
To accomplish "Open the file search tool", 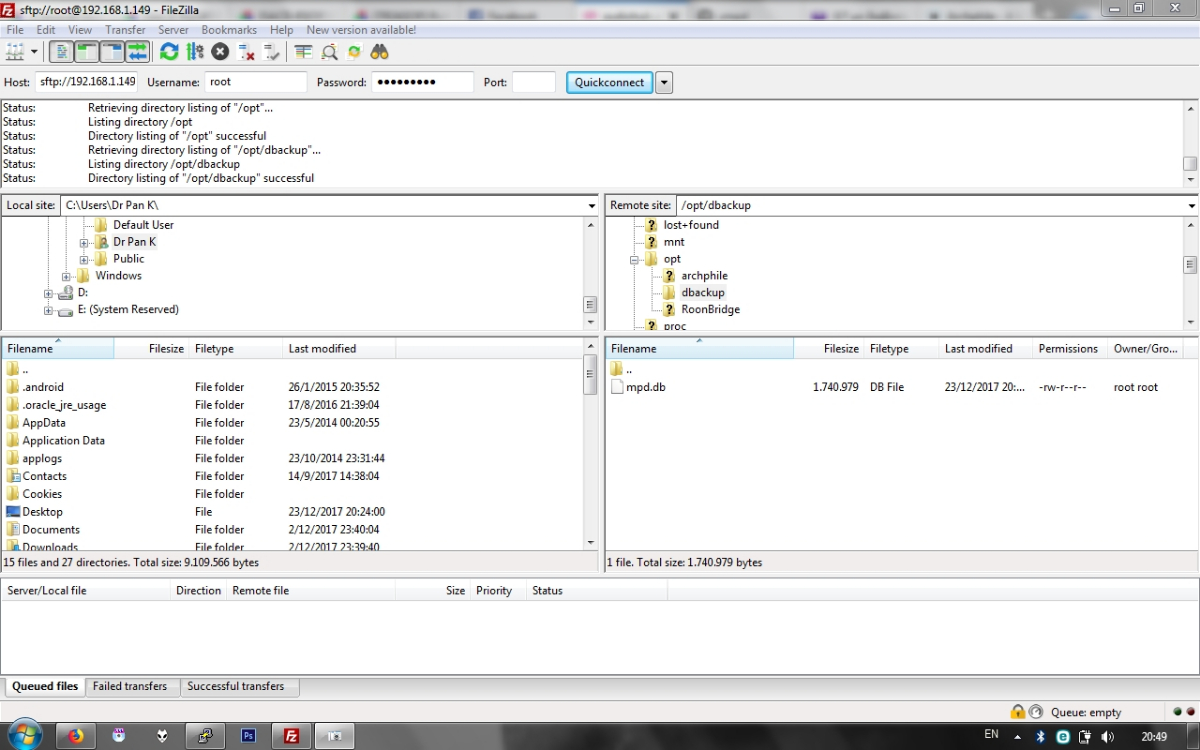I will click(380, 50).
